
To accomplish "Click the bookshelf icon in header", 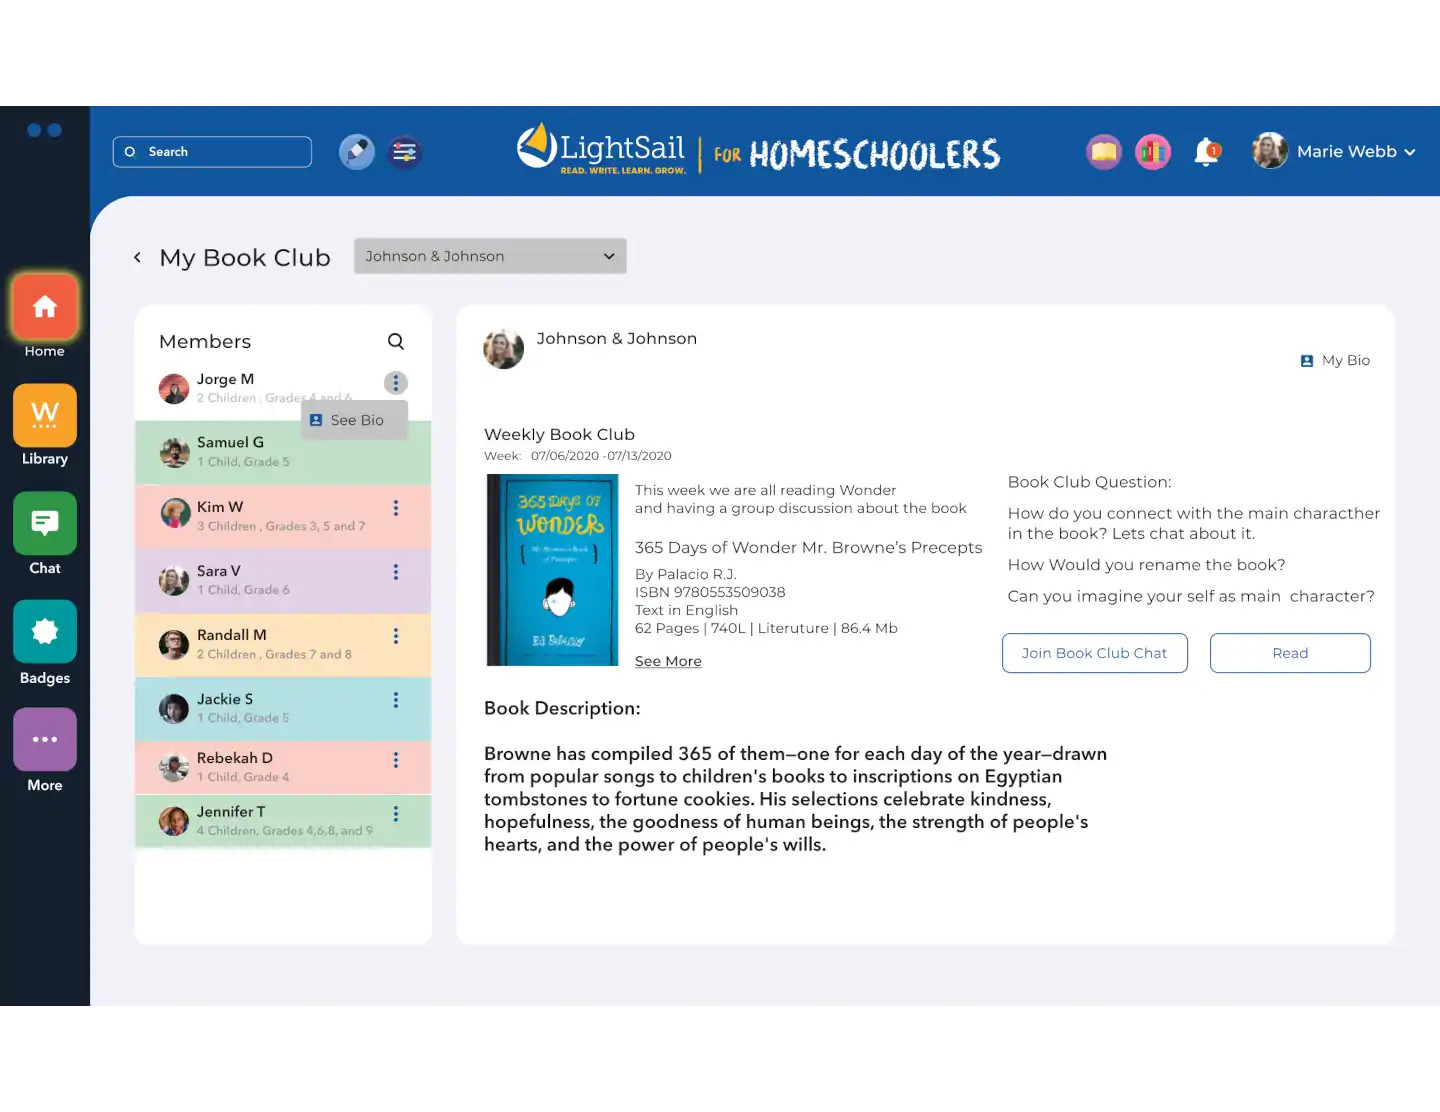I will pyautogui.click(x=1153, y=152).
